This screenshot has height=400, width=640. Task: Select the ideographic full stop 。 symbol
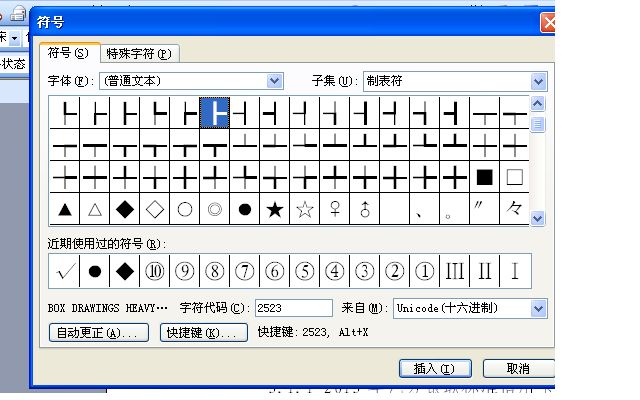click(x=455, y=209)
